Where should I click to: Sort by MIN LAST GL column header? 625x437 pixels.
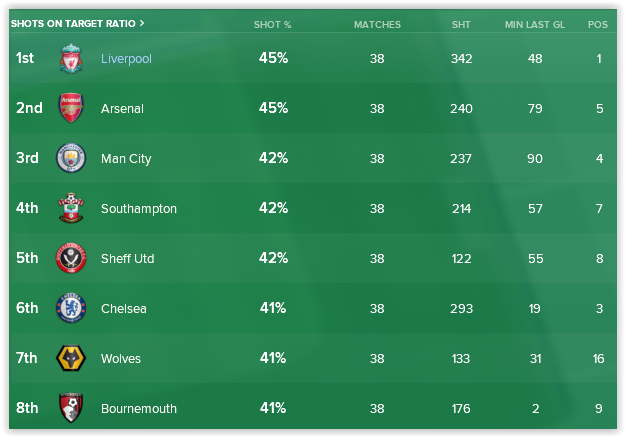(x=534, y=23)
